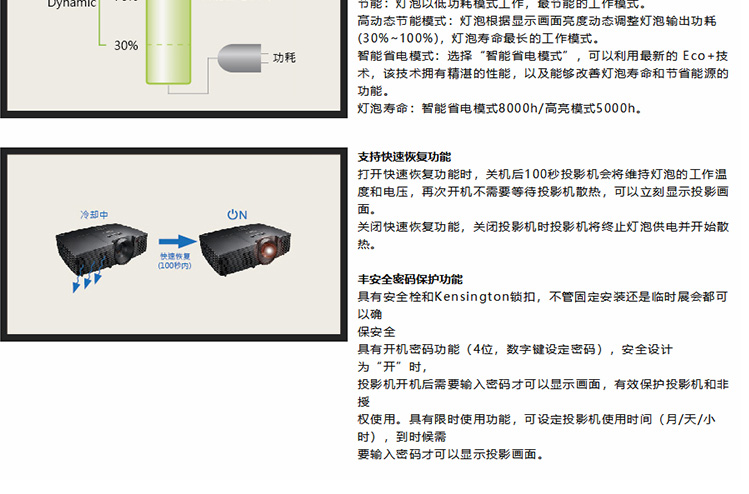Click the powered-on projector with lit lens
The width and height of the screenshot is (749, 494).
coord(245,248)
